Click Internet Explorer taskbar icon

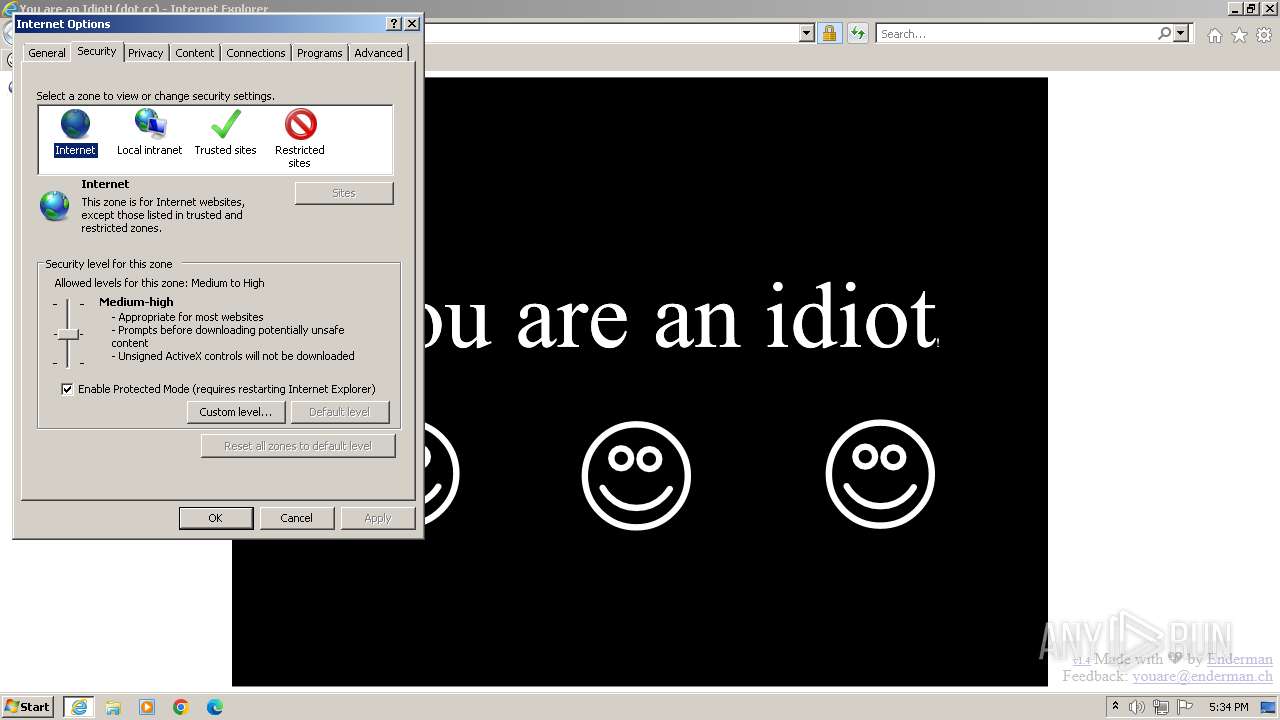(x=79, y=707)
